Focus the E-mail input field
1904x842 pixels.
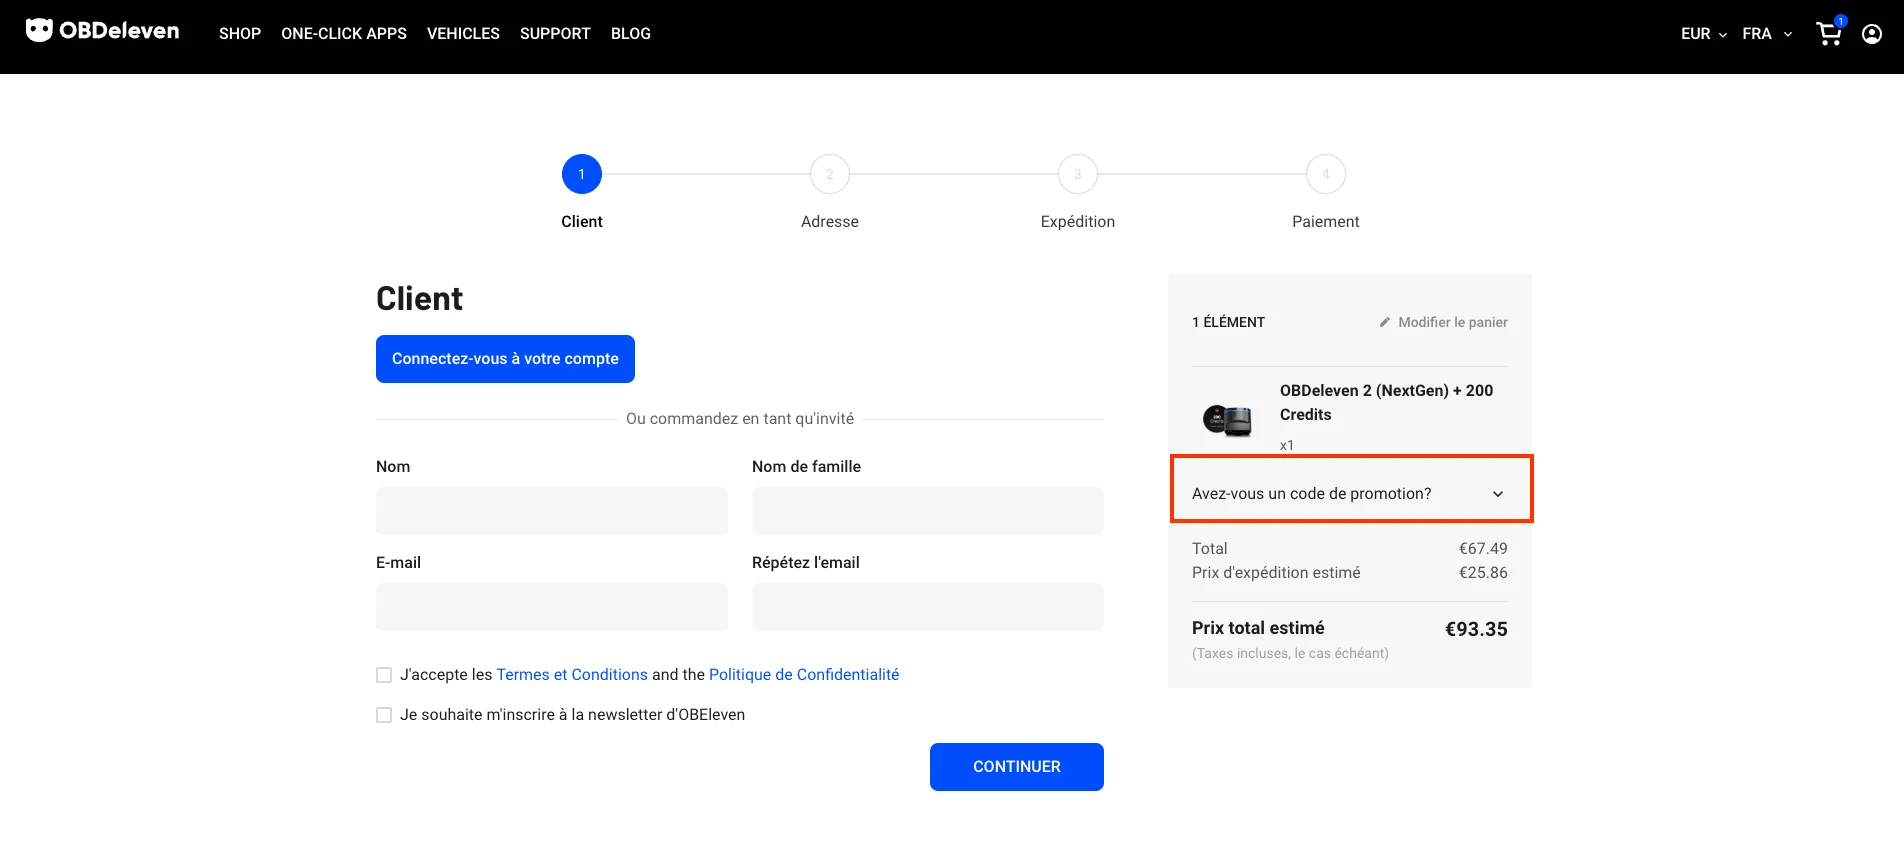coord(552,607)
